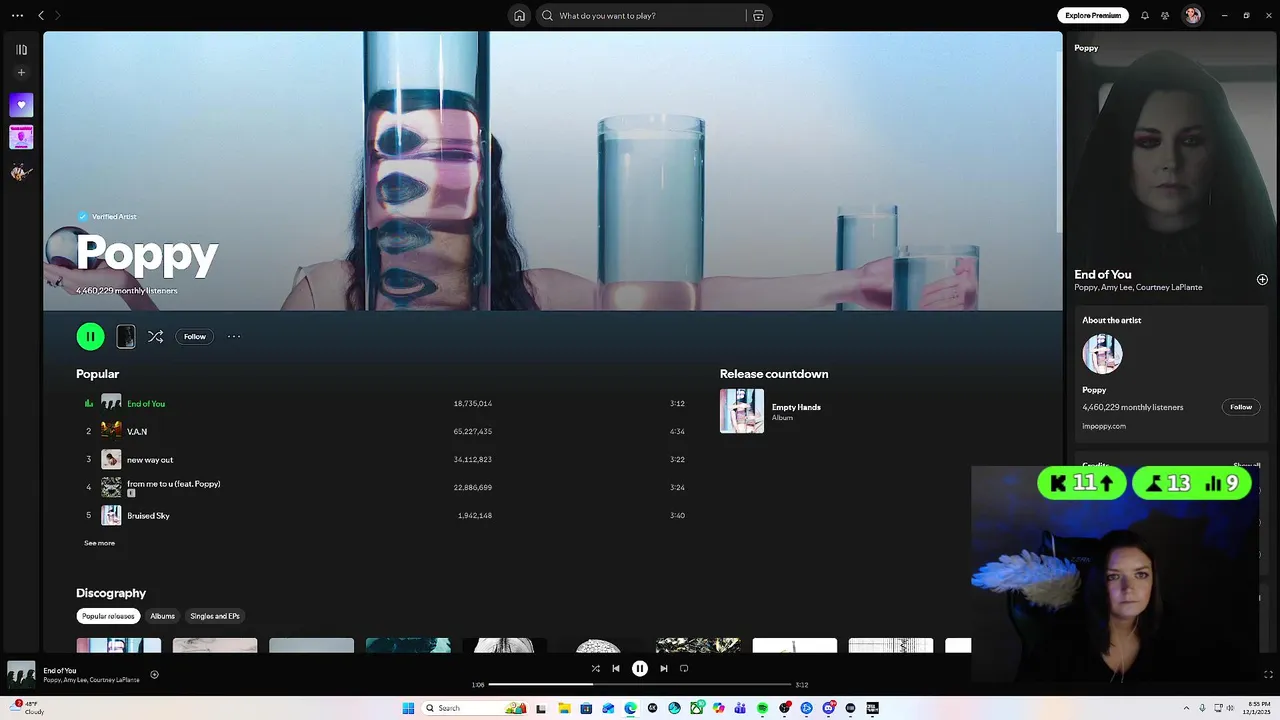Show hidden system tray icons
Screen dimensions: 1280x720
1186,708
